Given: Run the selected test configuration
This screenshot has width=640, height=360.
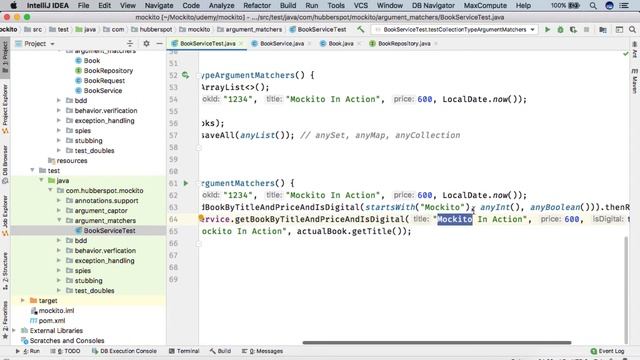Looking at the screenshot, I should [547, 29].
